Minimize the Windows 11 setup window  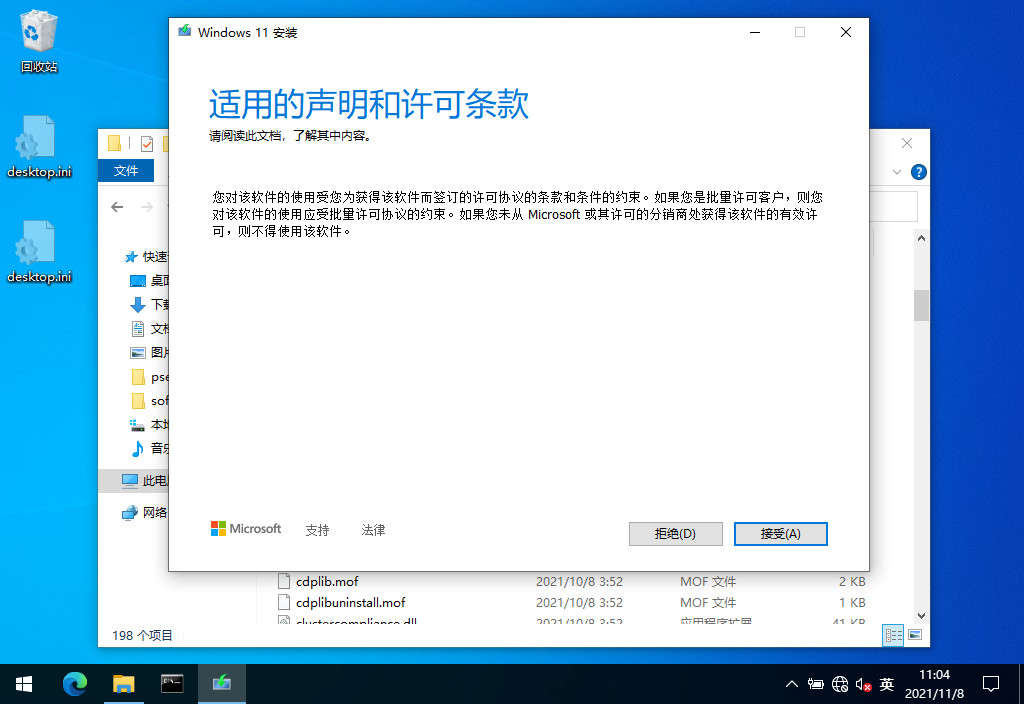[x=755, y=32]
